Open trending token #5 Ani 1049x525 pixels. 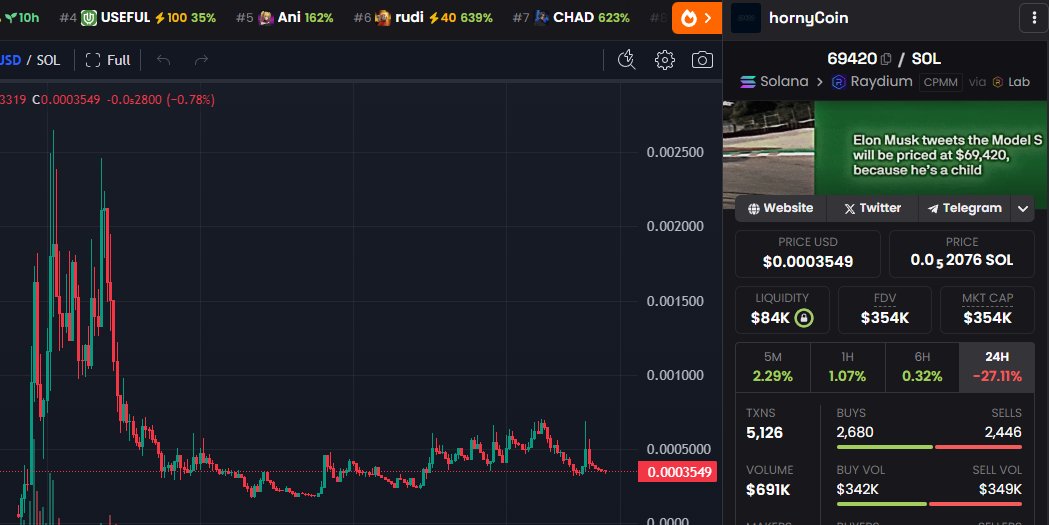[x=285, y=18]
